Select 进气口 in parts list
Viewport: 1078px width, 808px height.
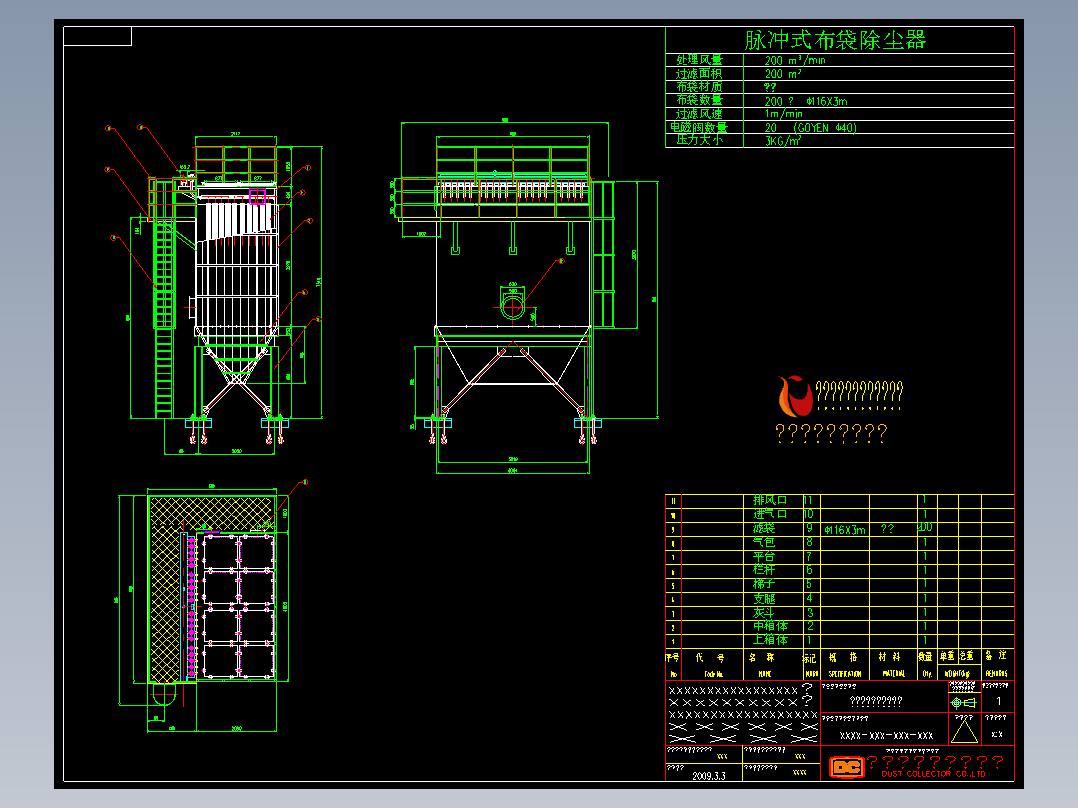click(x=770, y=514)
